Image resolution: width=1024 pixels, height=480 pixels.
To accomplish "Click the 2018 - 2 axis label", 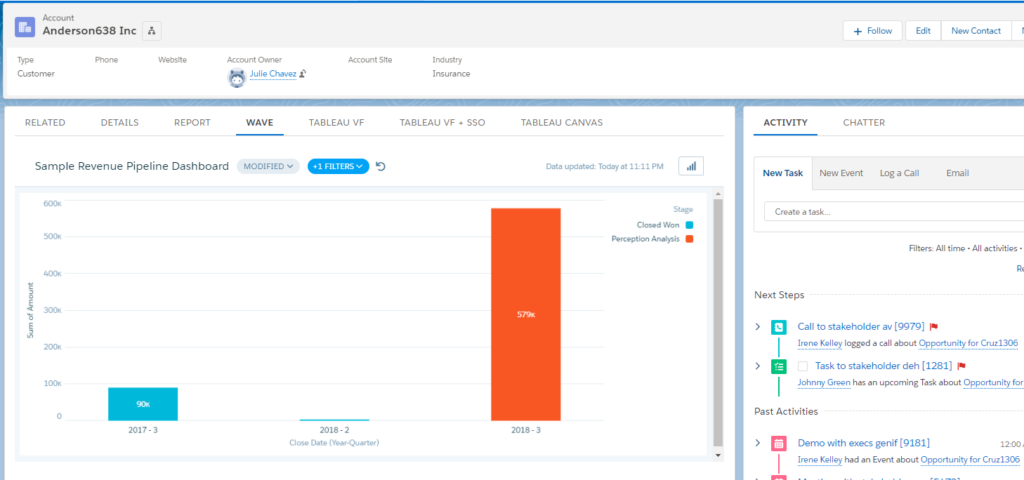I will coord(334,430).
